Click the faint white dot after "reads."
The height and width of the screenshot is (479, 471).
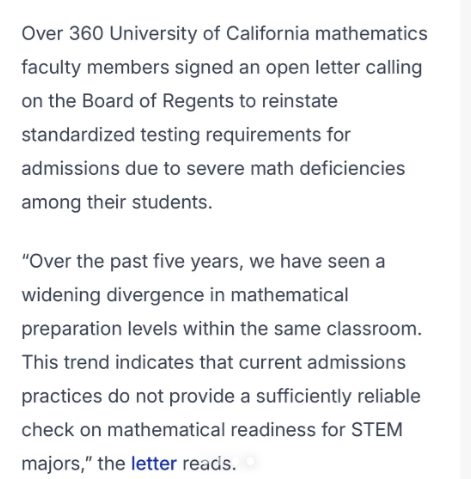236,460
